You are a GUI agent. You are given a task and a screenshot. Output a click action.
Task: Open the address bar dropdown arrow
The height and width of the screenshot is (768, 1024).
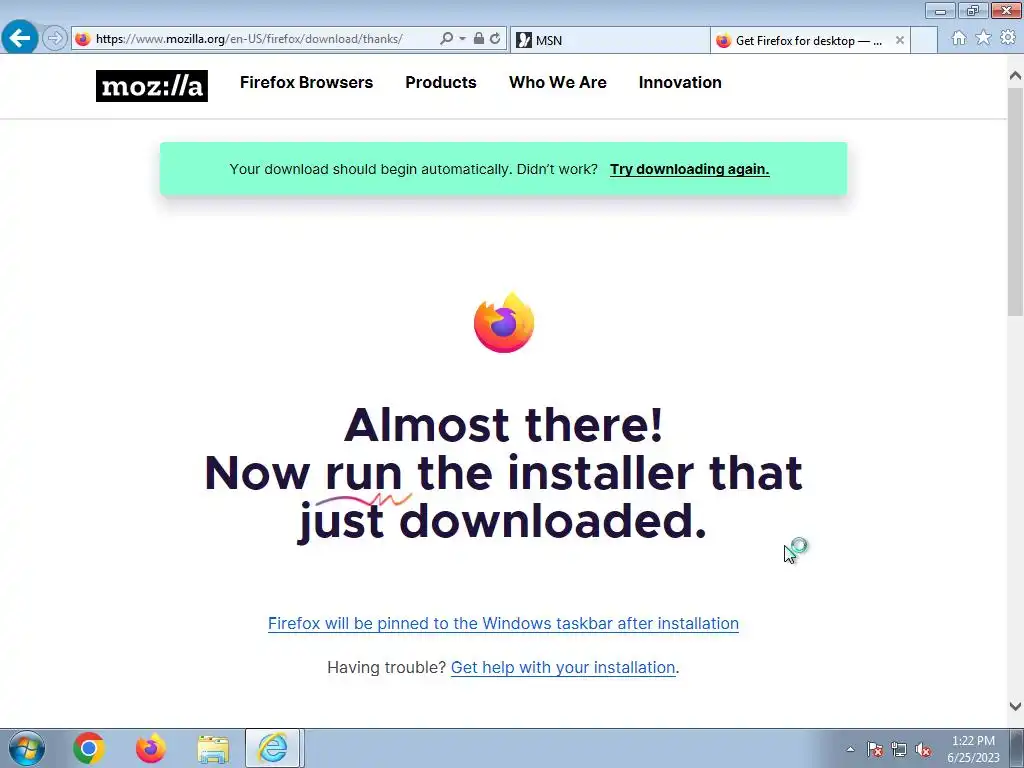[462, 39]
